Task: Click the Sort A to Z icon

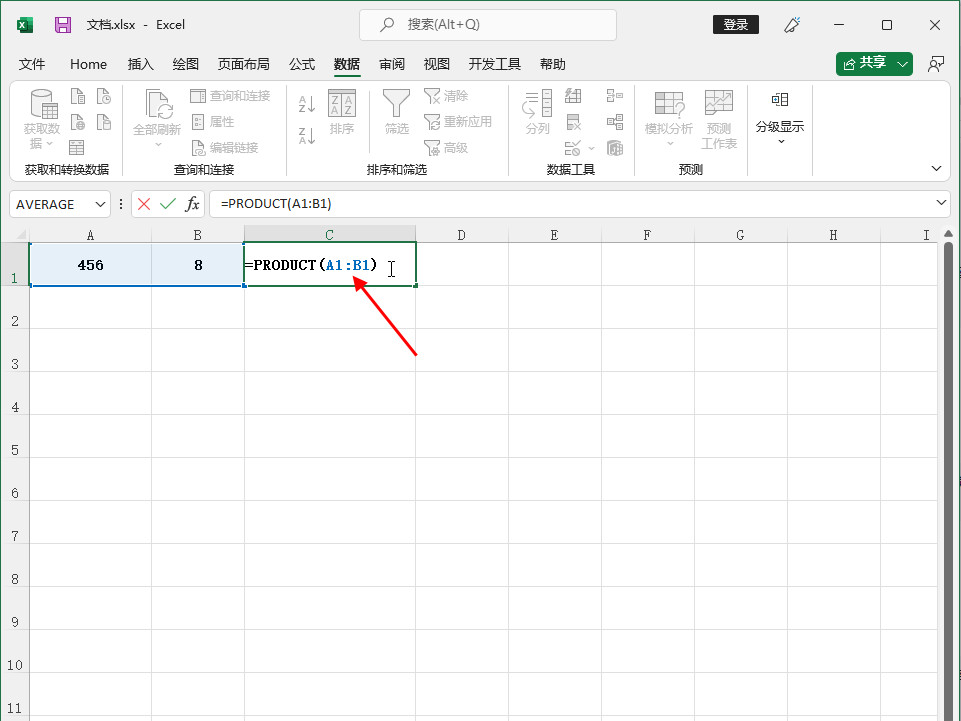Action: coord(307,104)
